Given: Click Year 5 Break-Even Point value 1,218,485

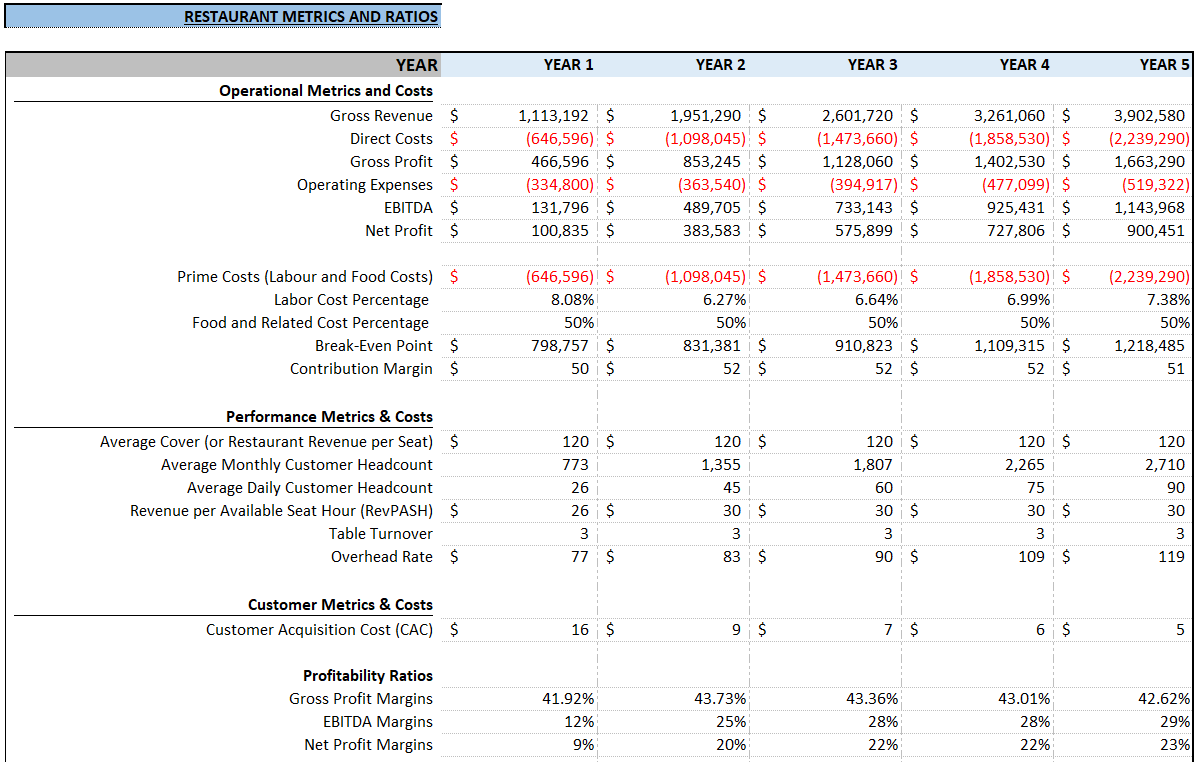Looking at the screenshot, I should tap(1149, 345).
